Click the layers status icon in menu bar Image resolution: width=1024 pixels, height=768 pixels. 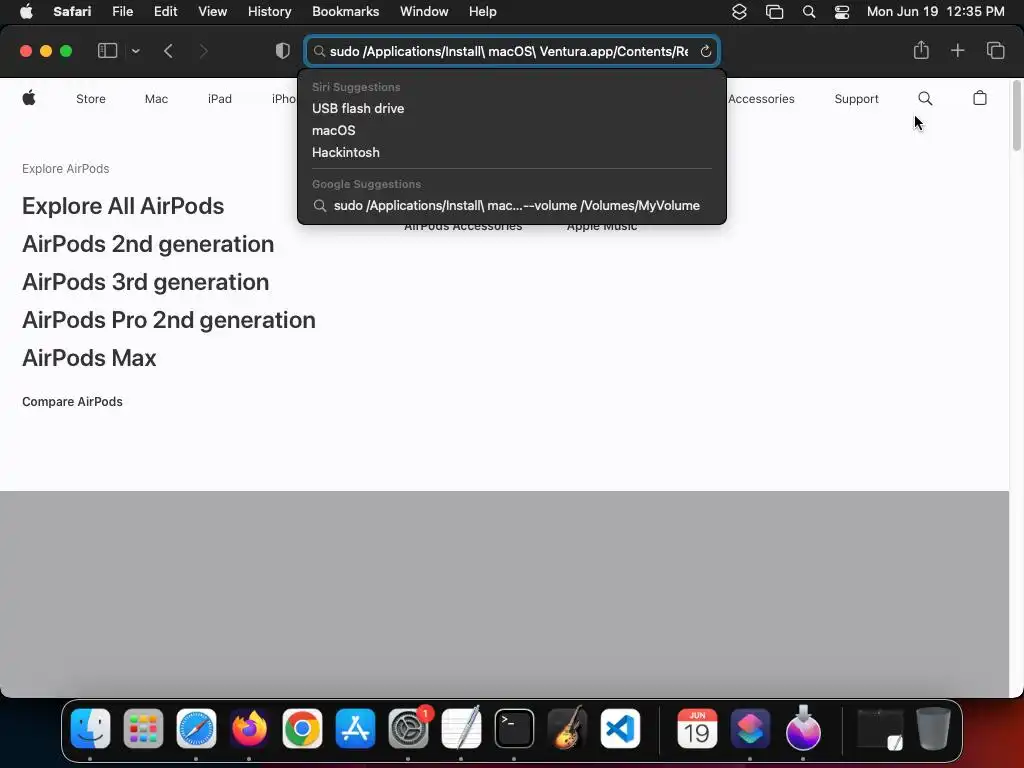pyautogui.click(x=739, y=12)
